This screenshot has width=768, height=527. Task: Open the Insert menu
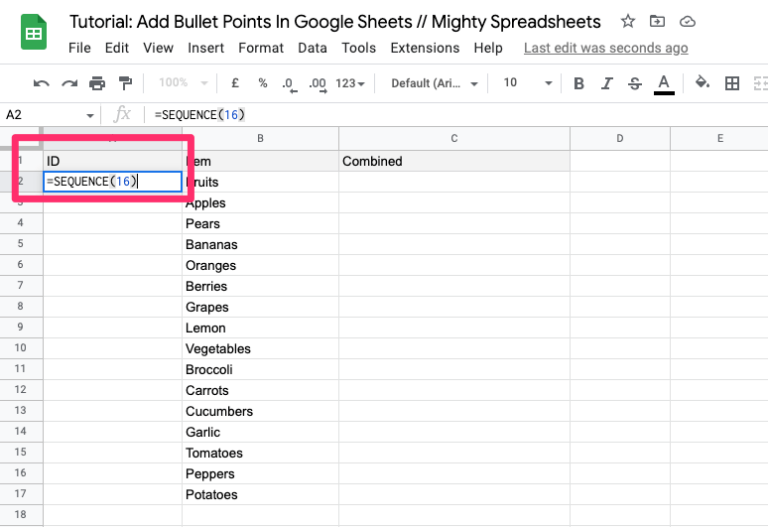[206, 48]
